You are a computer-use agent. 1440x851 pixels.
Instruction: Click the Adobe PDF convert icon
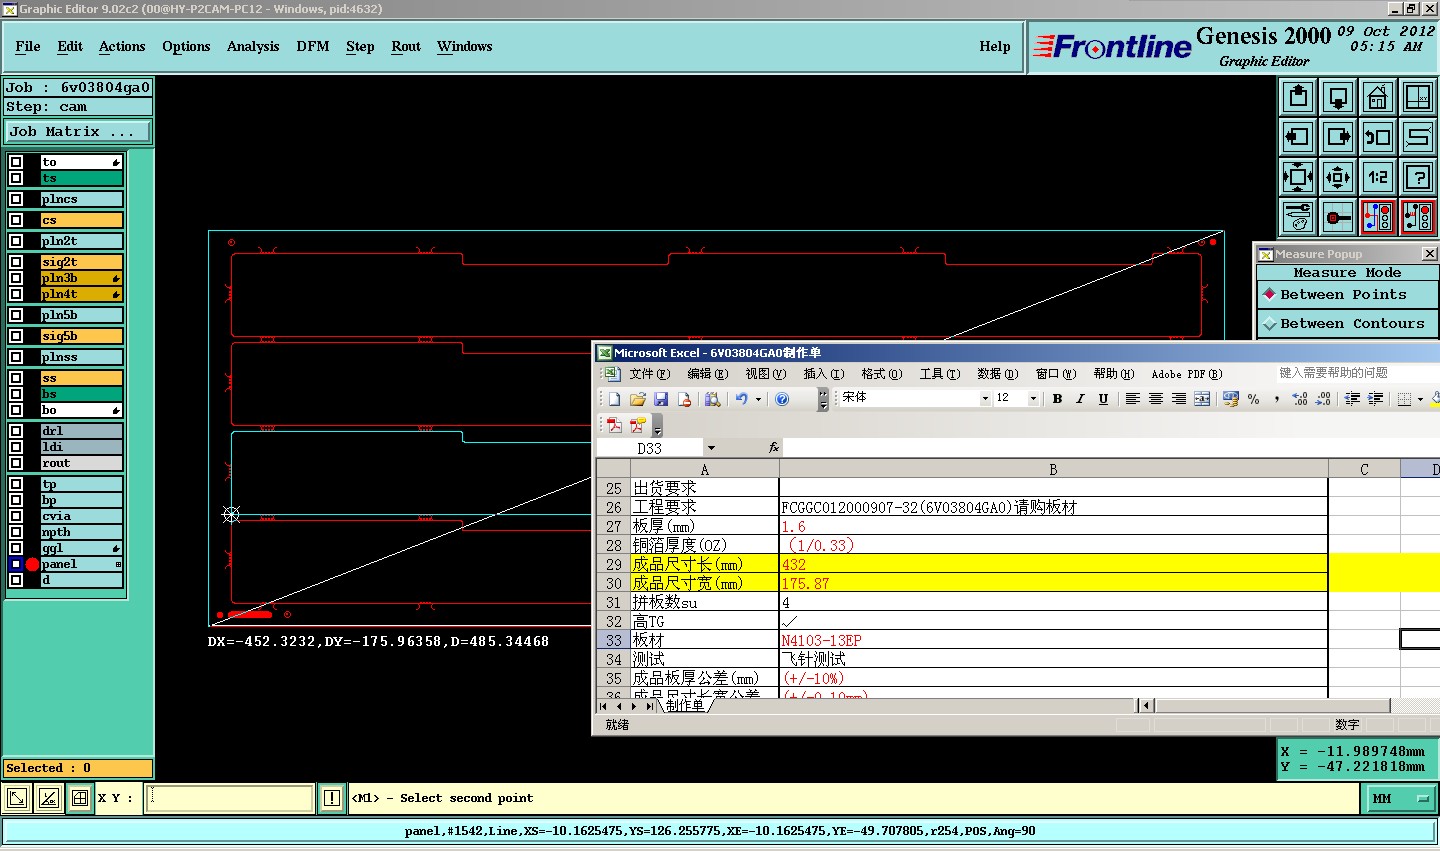(x=614, y=426)
